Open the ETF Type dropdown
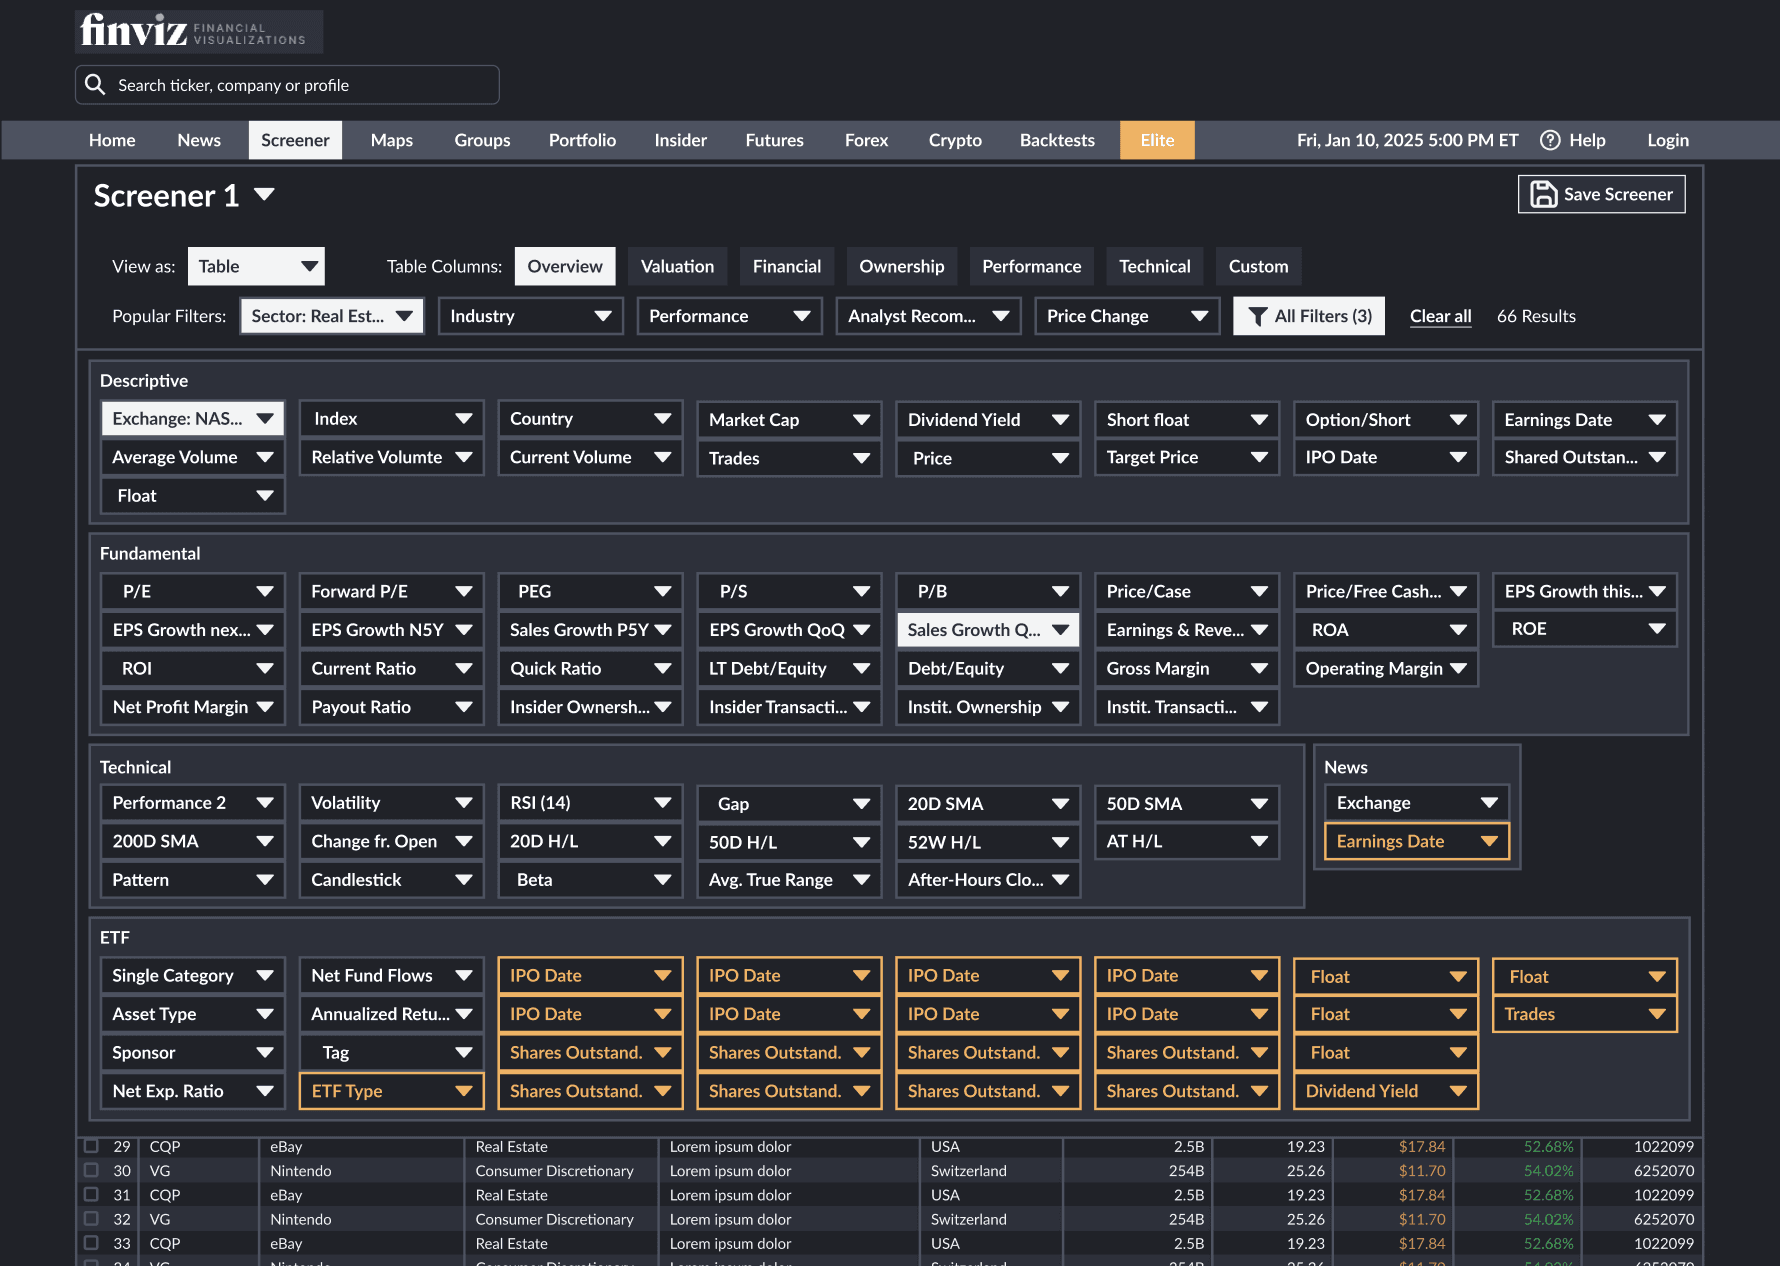 [391, 1091]
